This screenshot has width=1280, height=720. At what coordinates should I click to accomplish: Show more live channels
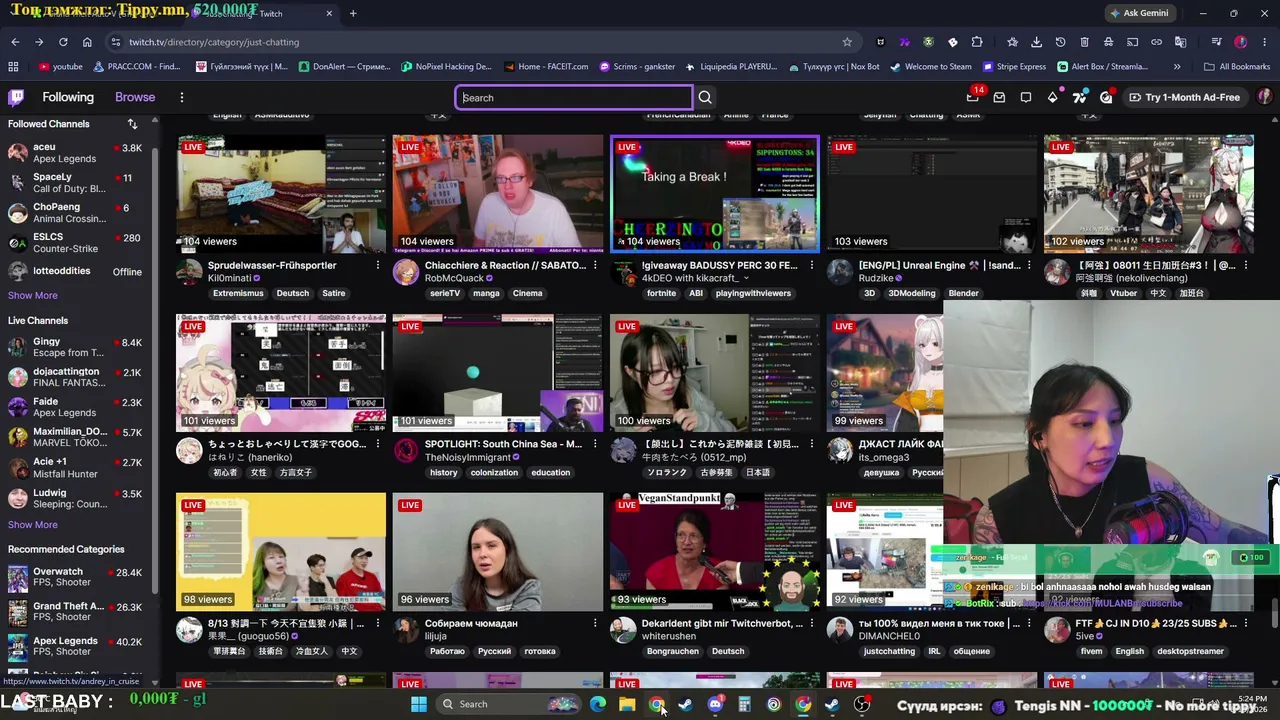click(33, 524)
